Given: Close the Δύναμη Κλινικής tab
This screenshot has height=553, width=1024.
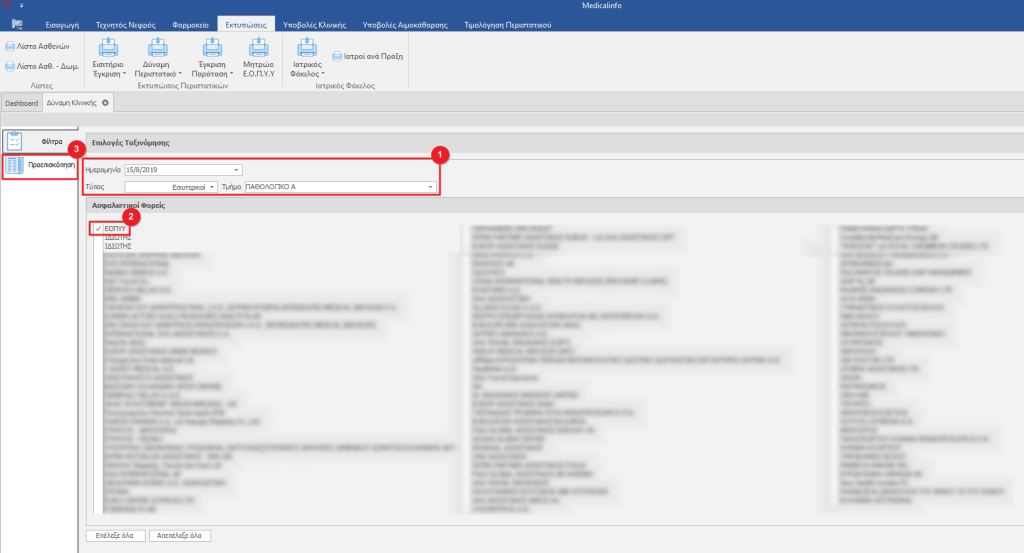Looking at the screenshot, I should coord(105,103).
